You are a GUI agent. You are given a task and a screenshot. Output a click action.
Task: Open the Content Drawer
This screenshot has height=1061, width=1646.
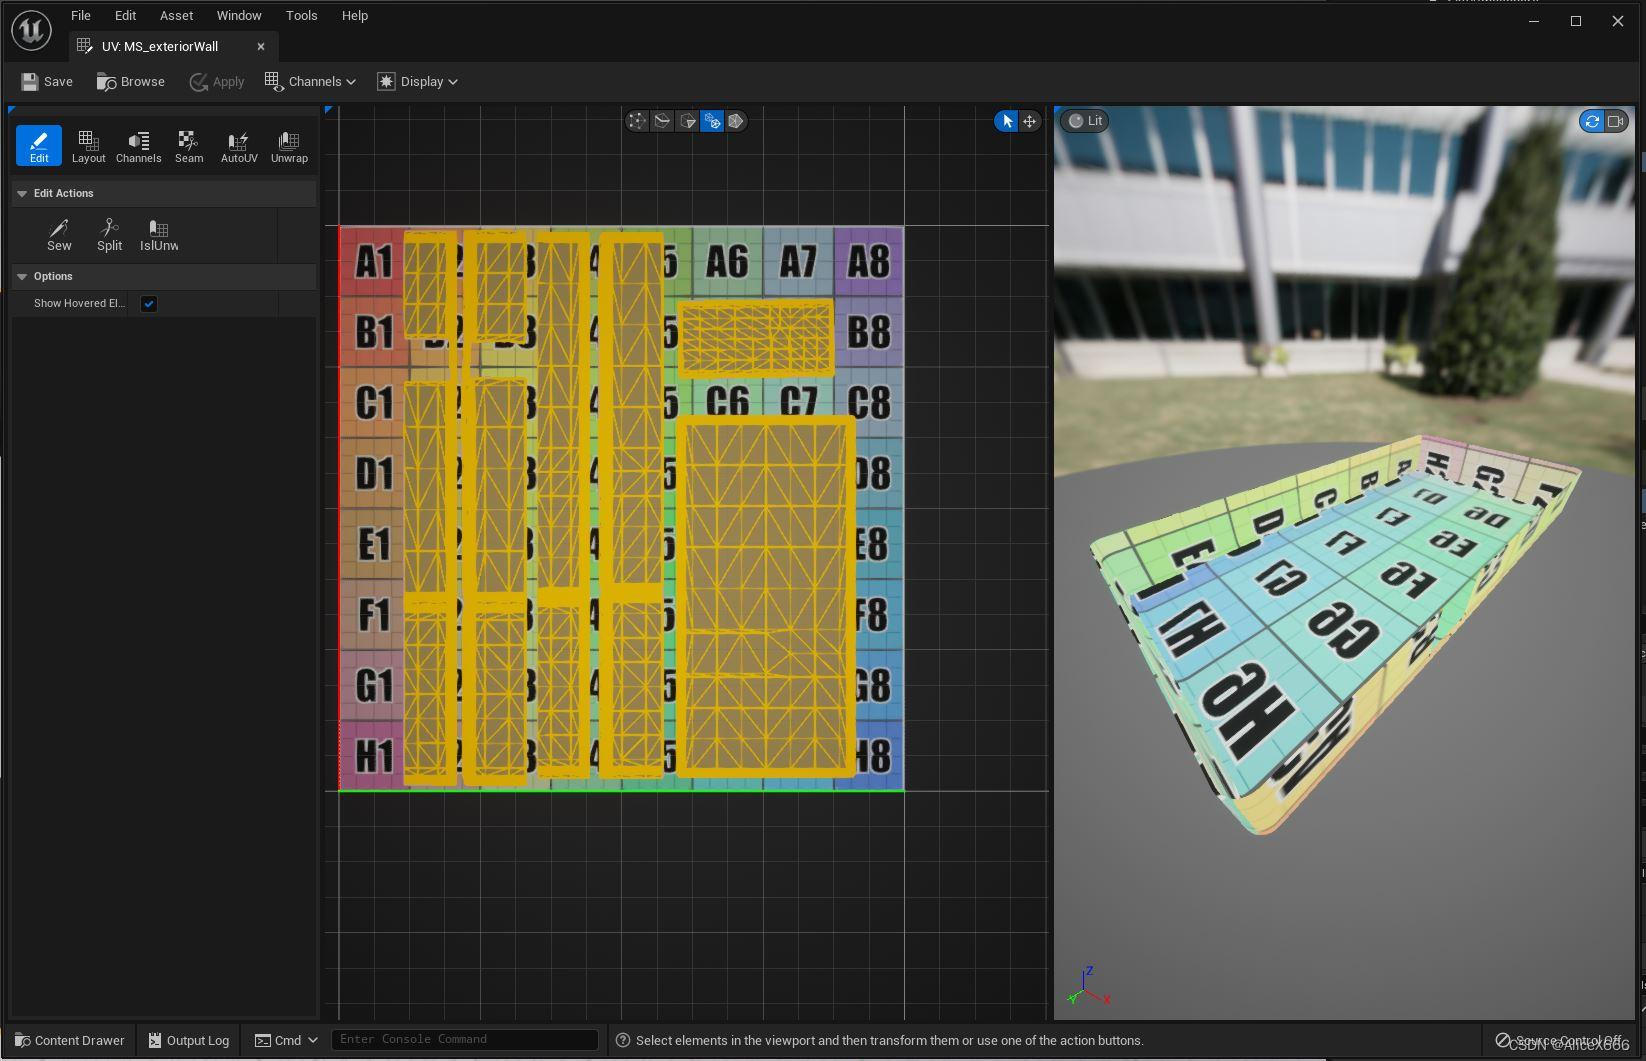click(x=69, y=1040)
